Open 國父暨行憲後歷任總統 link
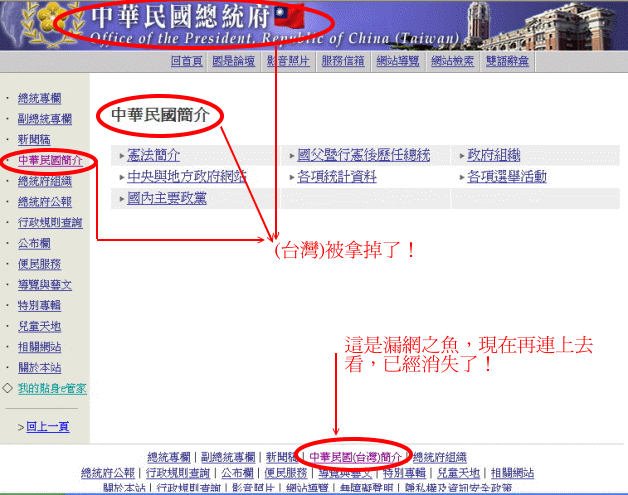 (364, 155)
